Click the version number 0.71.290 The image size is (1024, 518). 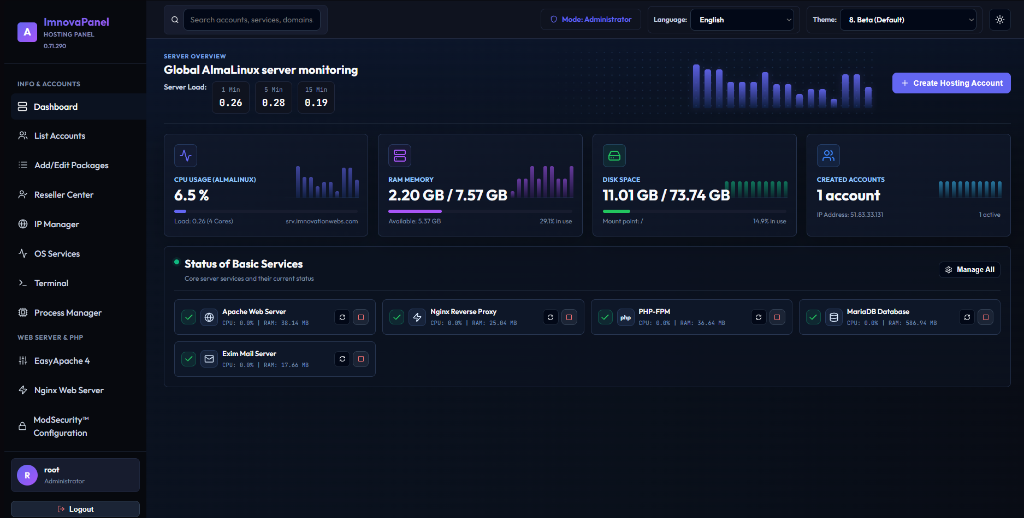coord(55,46)
